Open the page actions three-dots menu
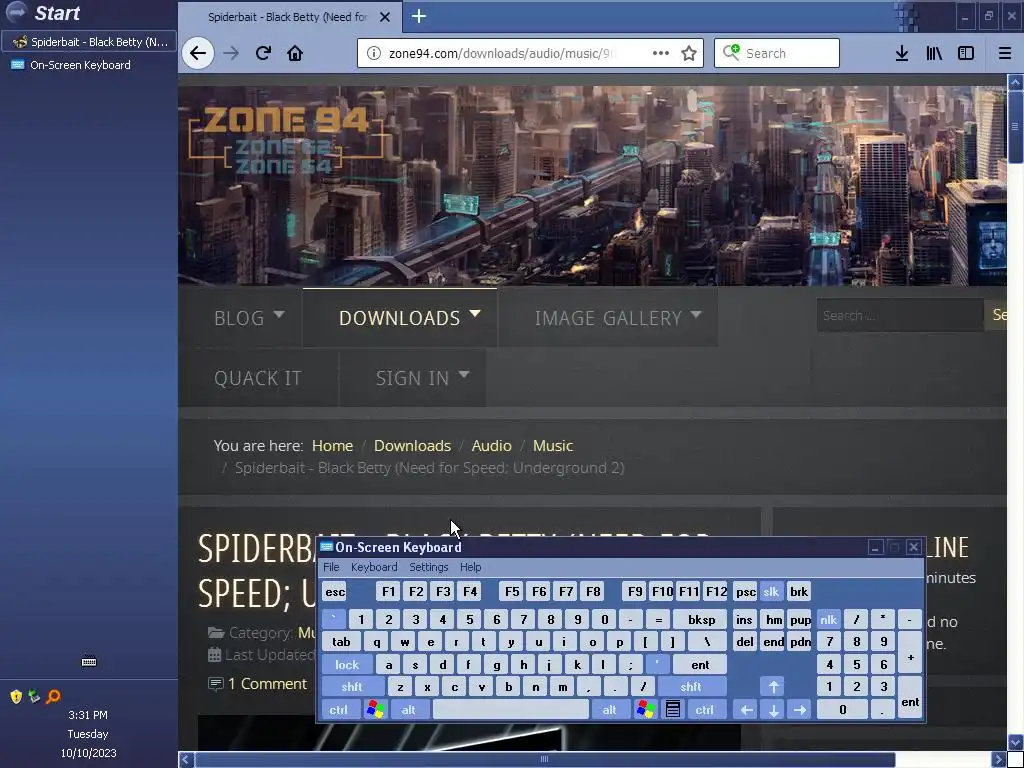The height and width of the screenshot is (768, 1024). 661,53
